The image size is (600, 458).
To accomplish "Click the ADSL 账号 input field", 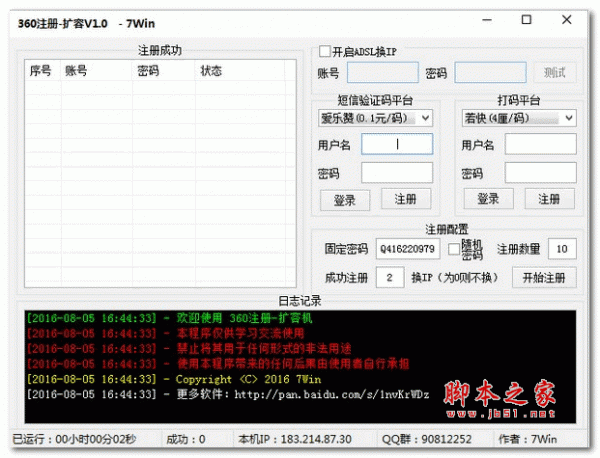I will (x=383, y=72).
